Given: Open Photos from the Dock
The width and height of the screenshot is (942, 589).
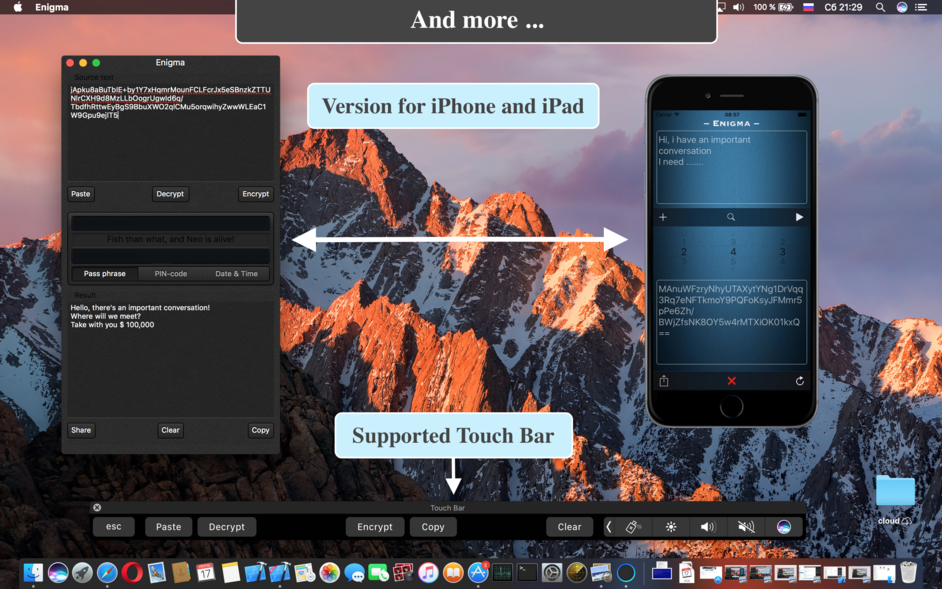Looking at the screenshot, I should (329, 573).
